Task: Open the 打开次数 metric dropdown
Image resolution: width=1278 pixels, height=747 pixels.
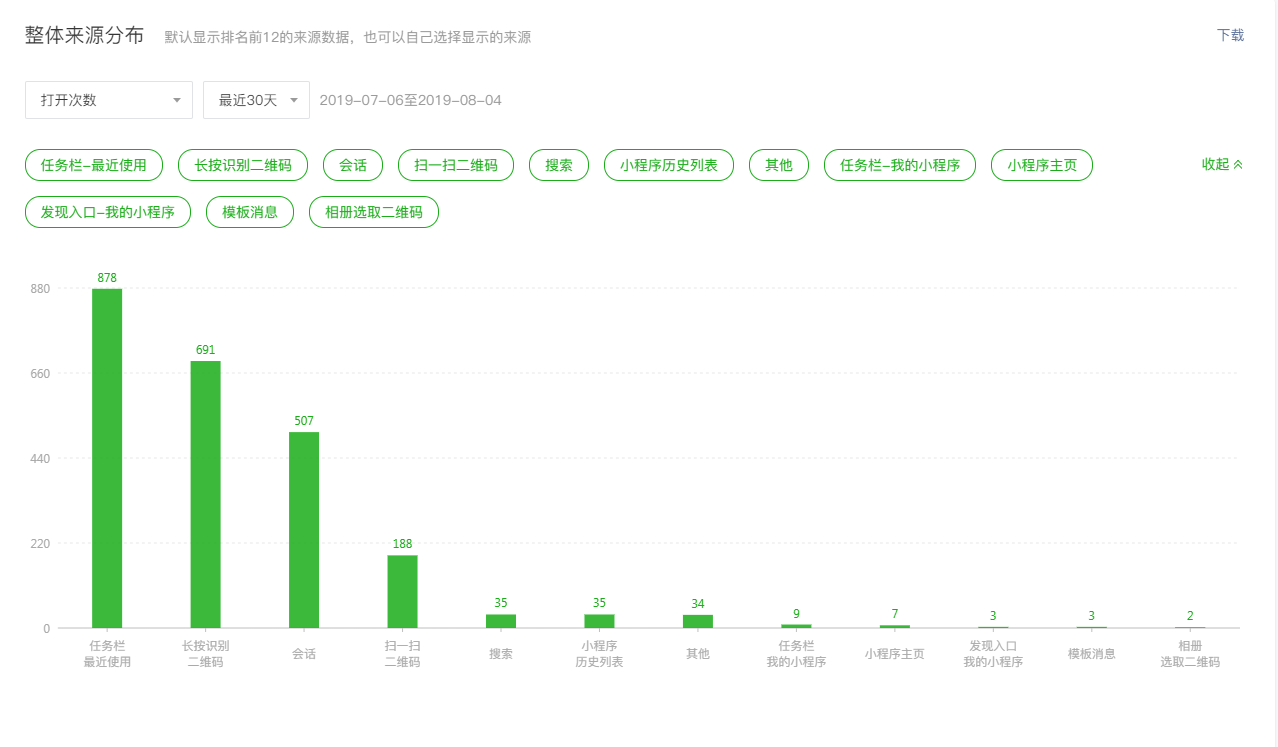Action: tap(109, 100)
